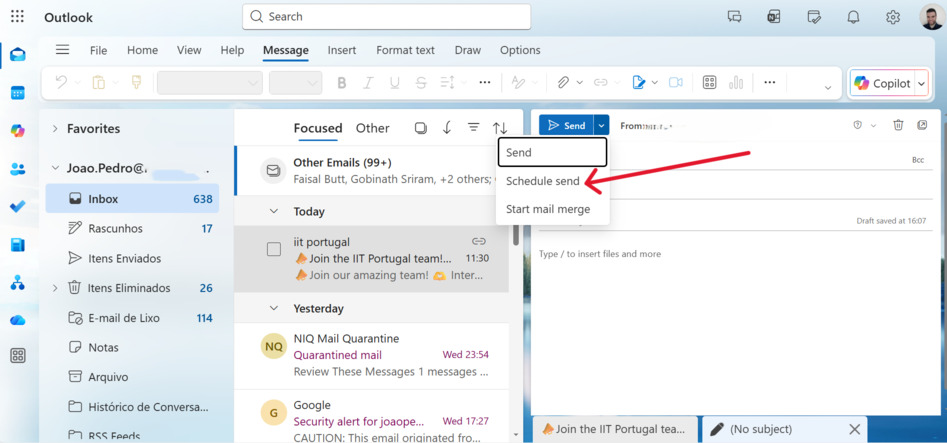Click the Poll chart icon in the ribbon
This screenshot has height=443, width=947.
click(736, 83)
